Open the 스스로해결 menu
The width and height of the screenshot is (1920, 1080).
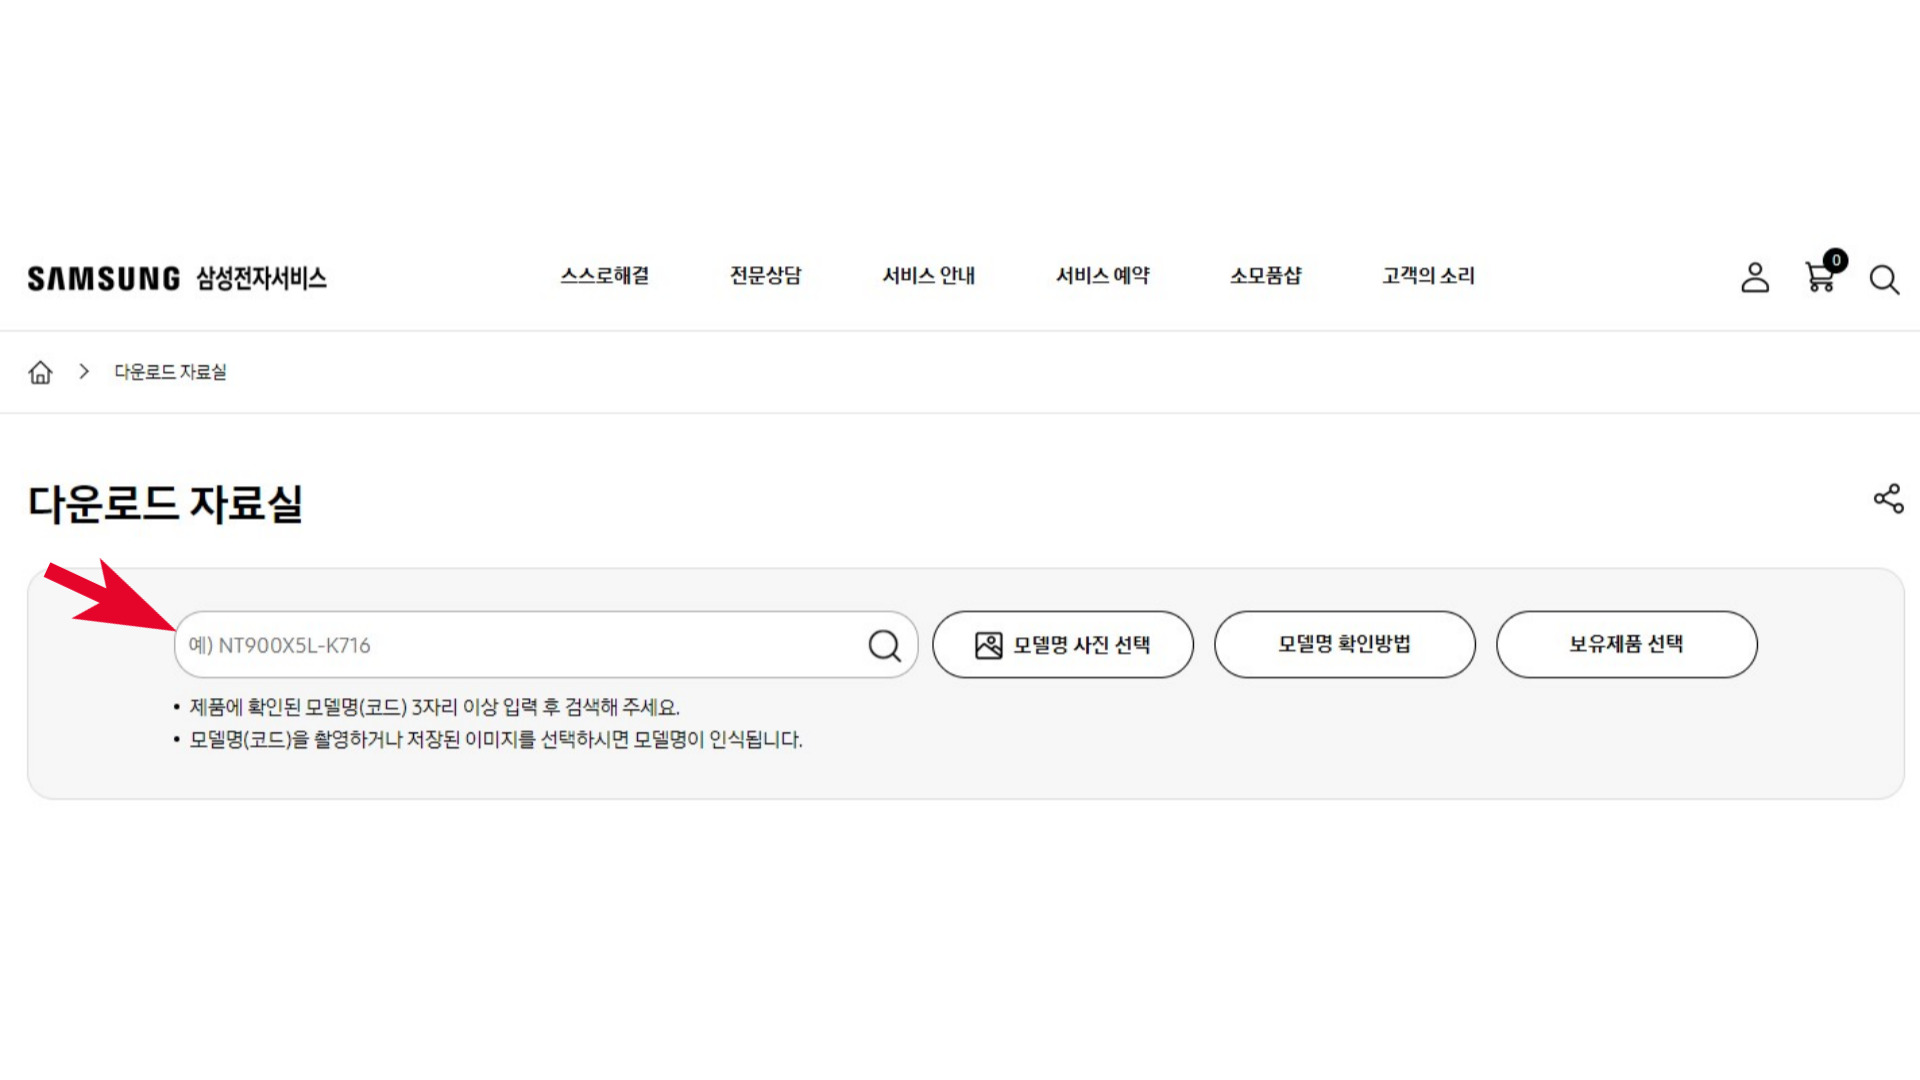pos(605,277)
